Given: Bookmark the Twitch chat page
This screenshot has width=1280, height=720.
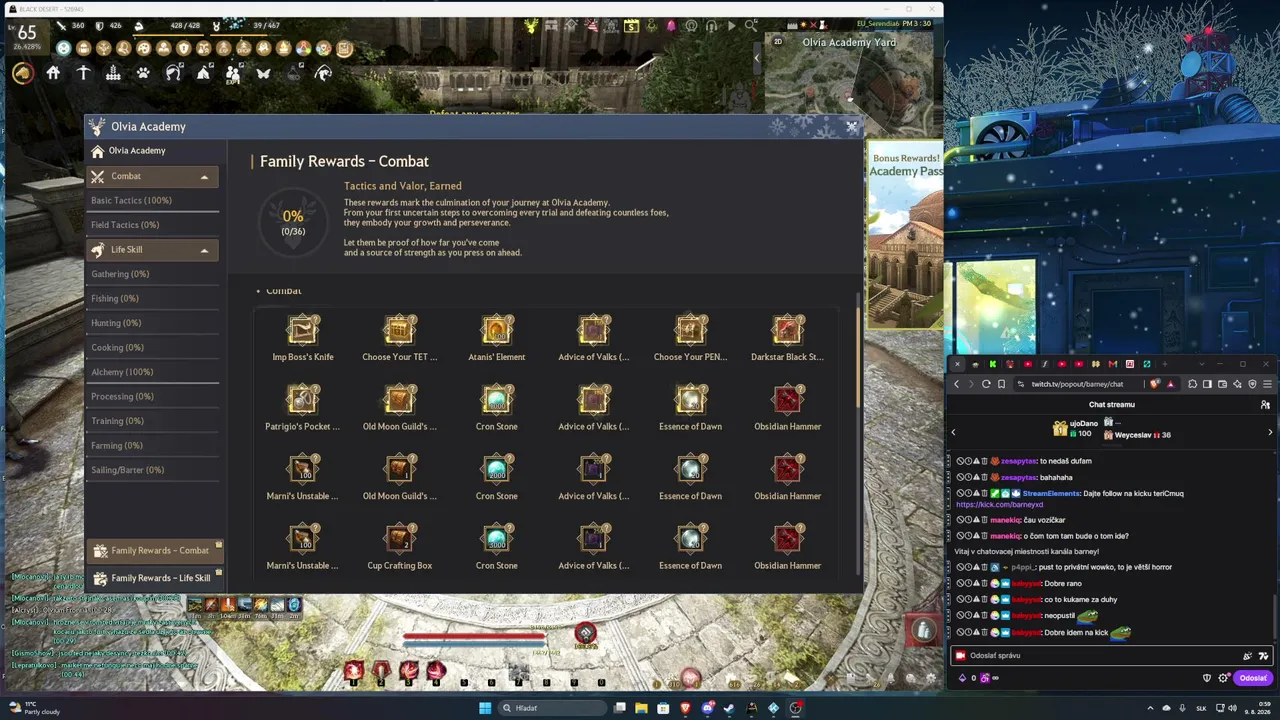Looking at the screenshot, I should (x=1001, y=384).
